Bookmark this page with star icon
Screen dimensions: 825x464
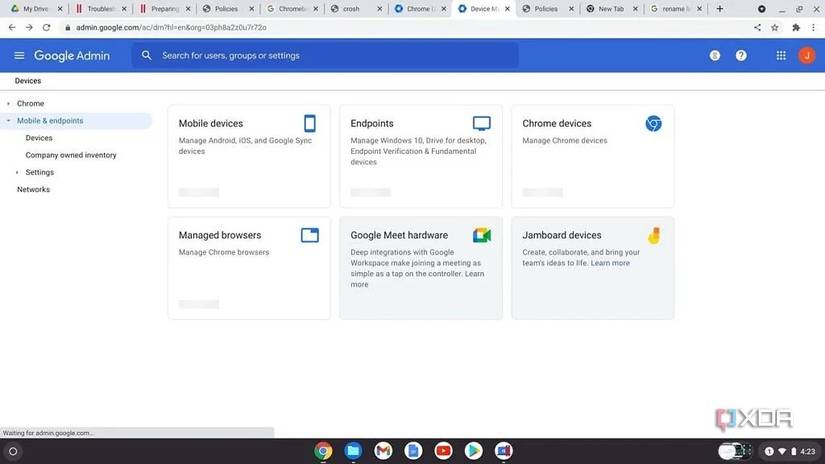[774, 27]
